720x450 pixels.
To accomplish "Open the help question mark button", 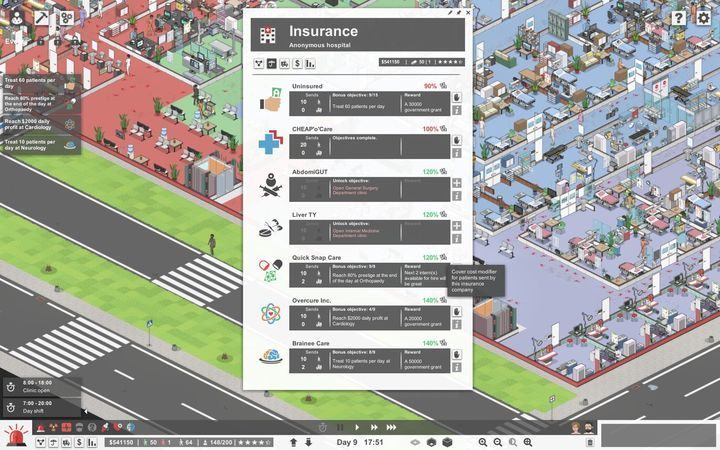I will [678, 18].
